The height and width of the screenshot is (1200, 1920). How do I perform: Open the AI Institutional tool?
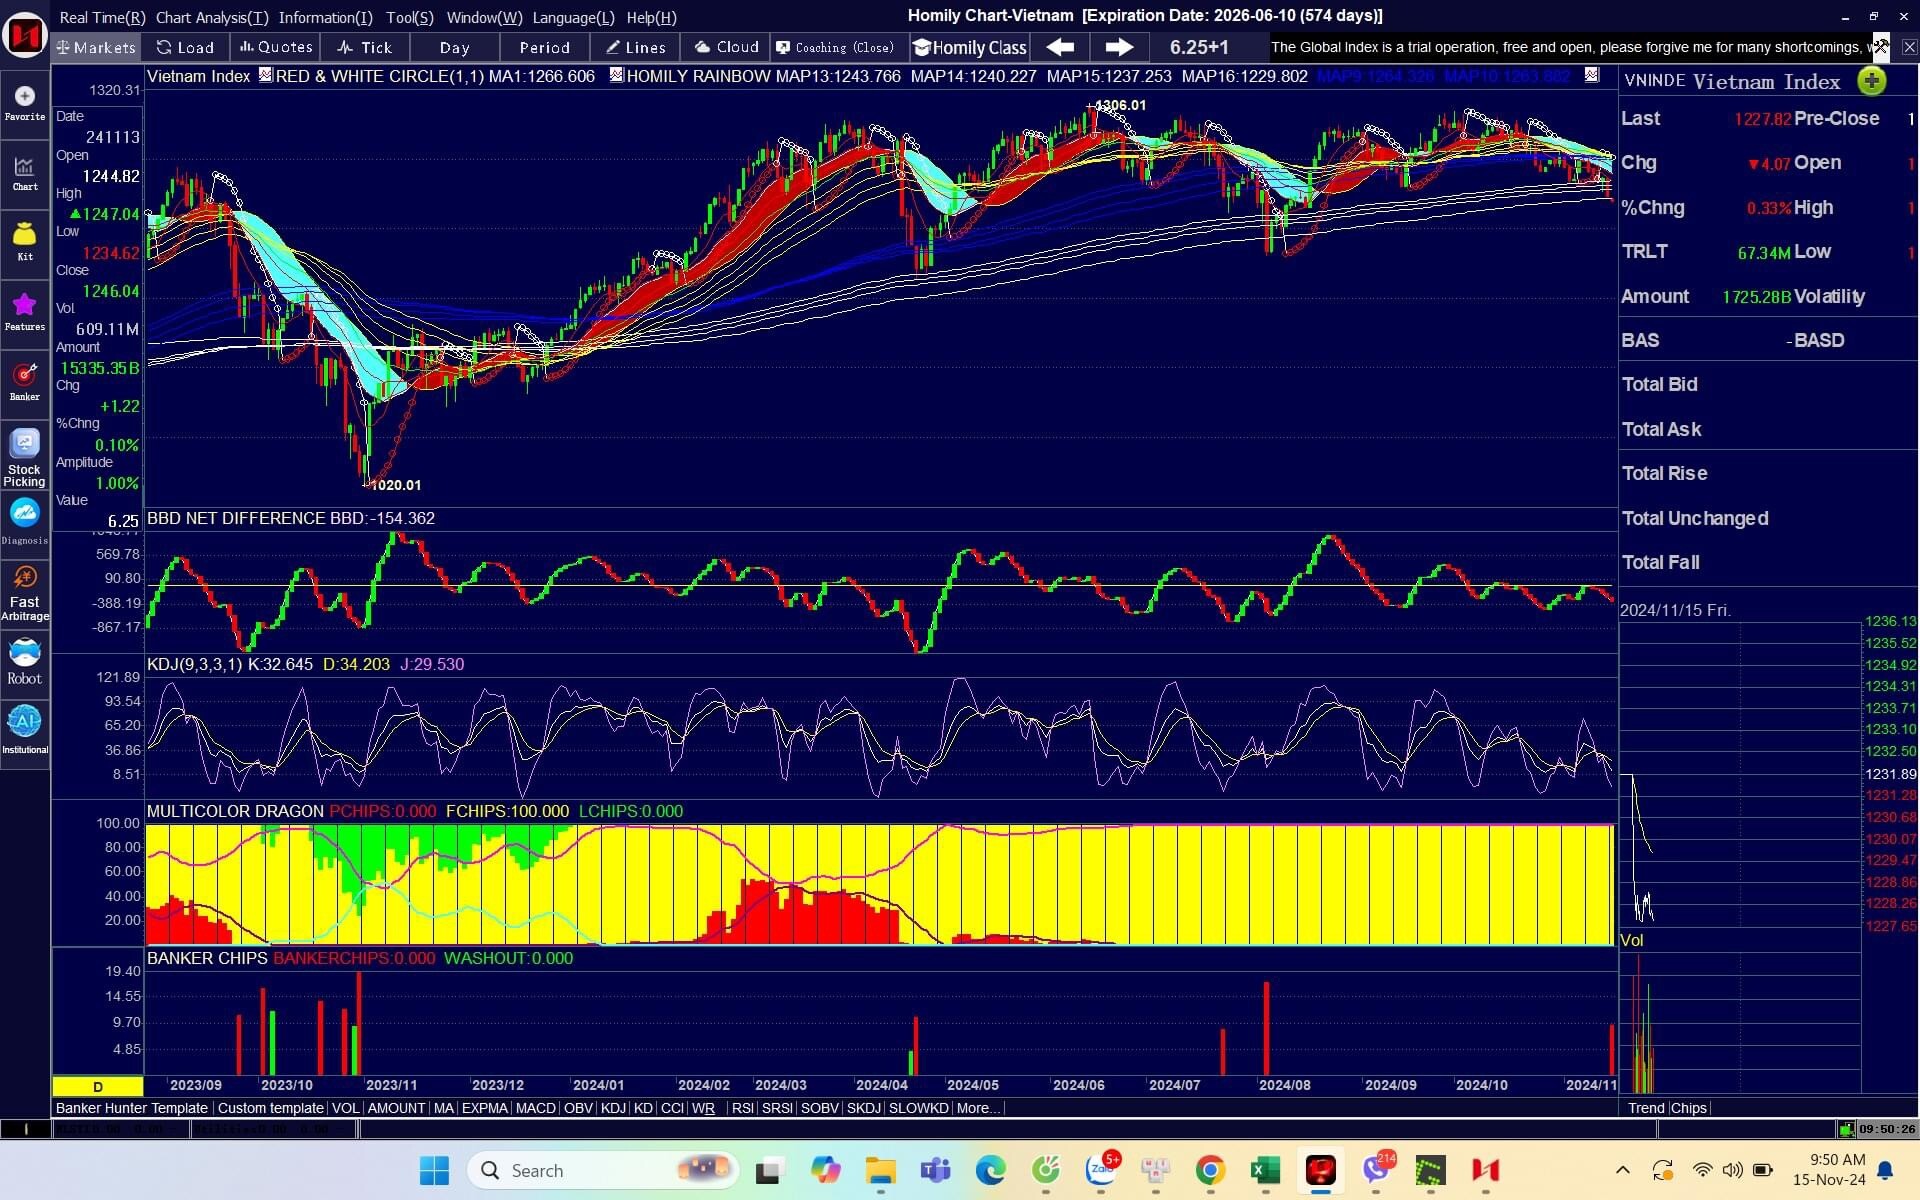[25, 730]
